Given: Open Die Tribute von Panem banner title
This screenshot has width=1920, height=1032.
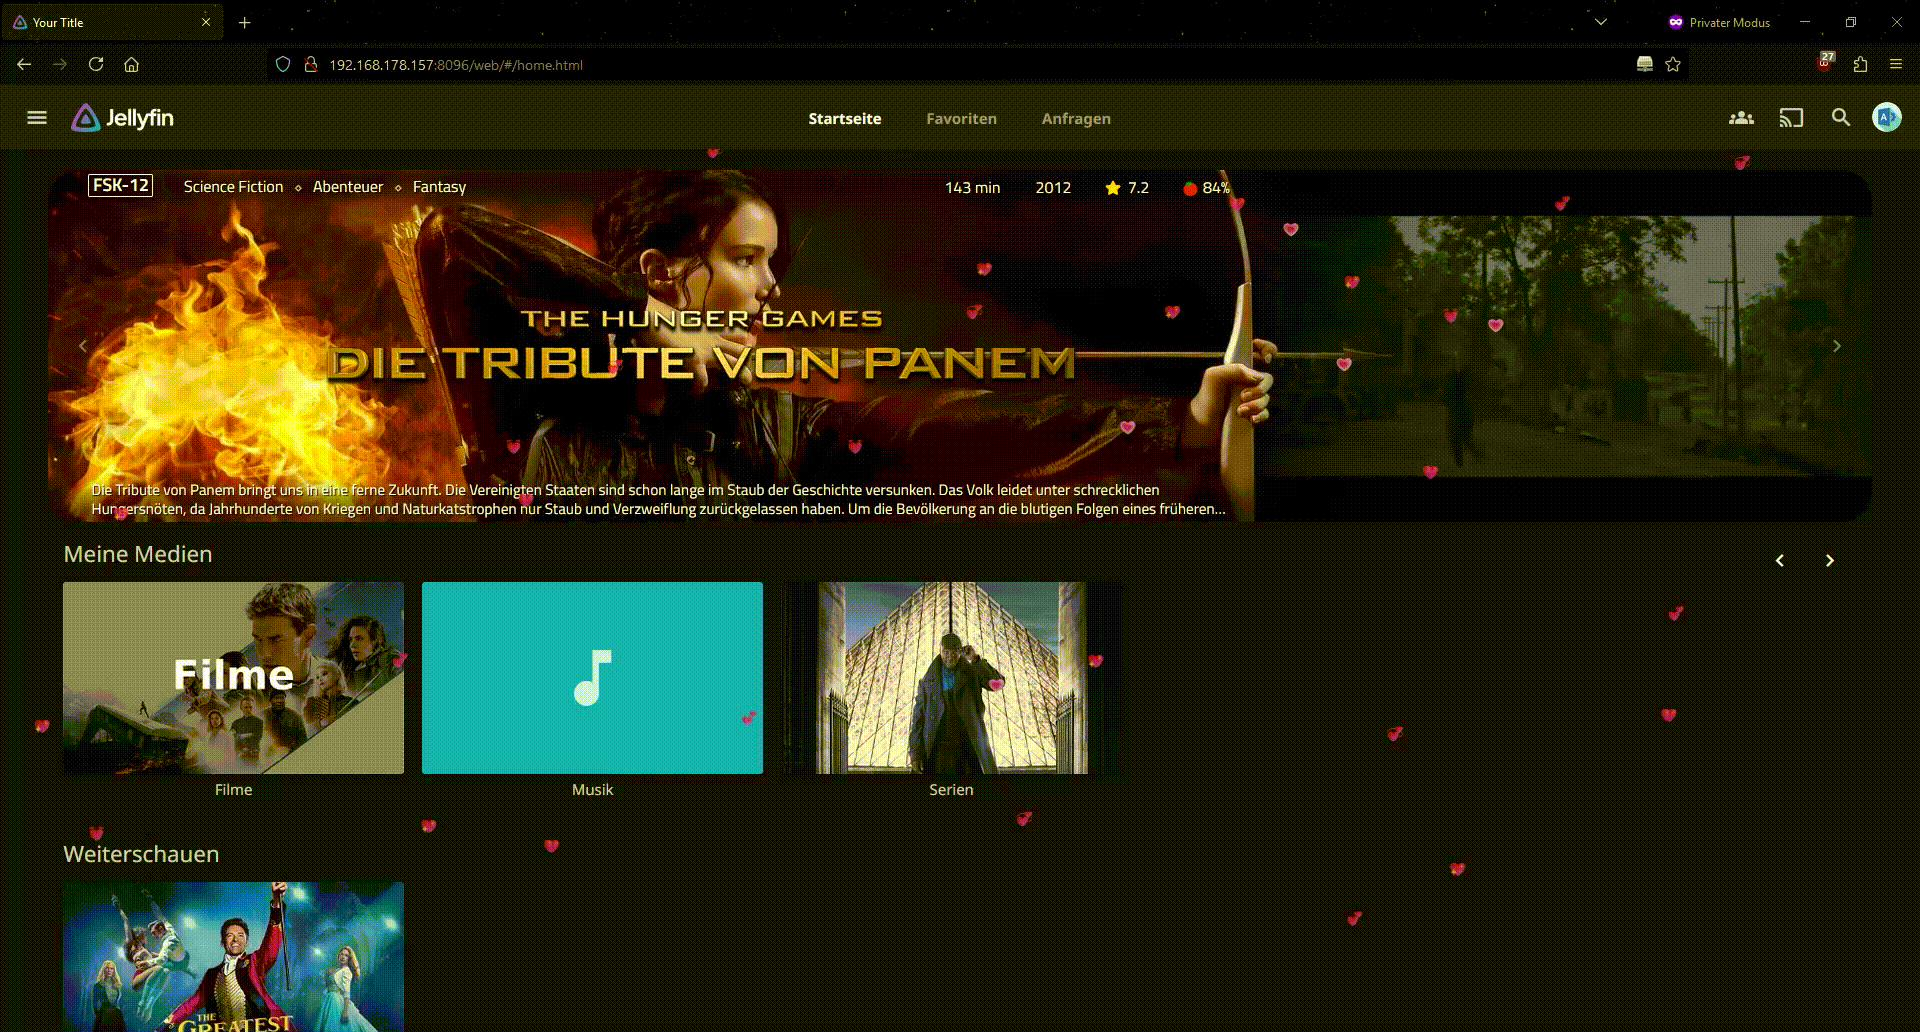Looking at the screenshot, I should [701, 346].
